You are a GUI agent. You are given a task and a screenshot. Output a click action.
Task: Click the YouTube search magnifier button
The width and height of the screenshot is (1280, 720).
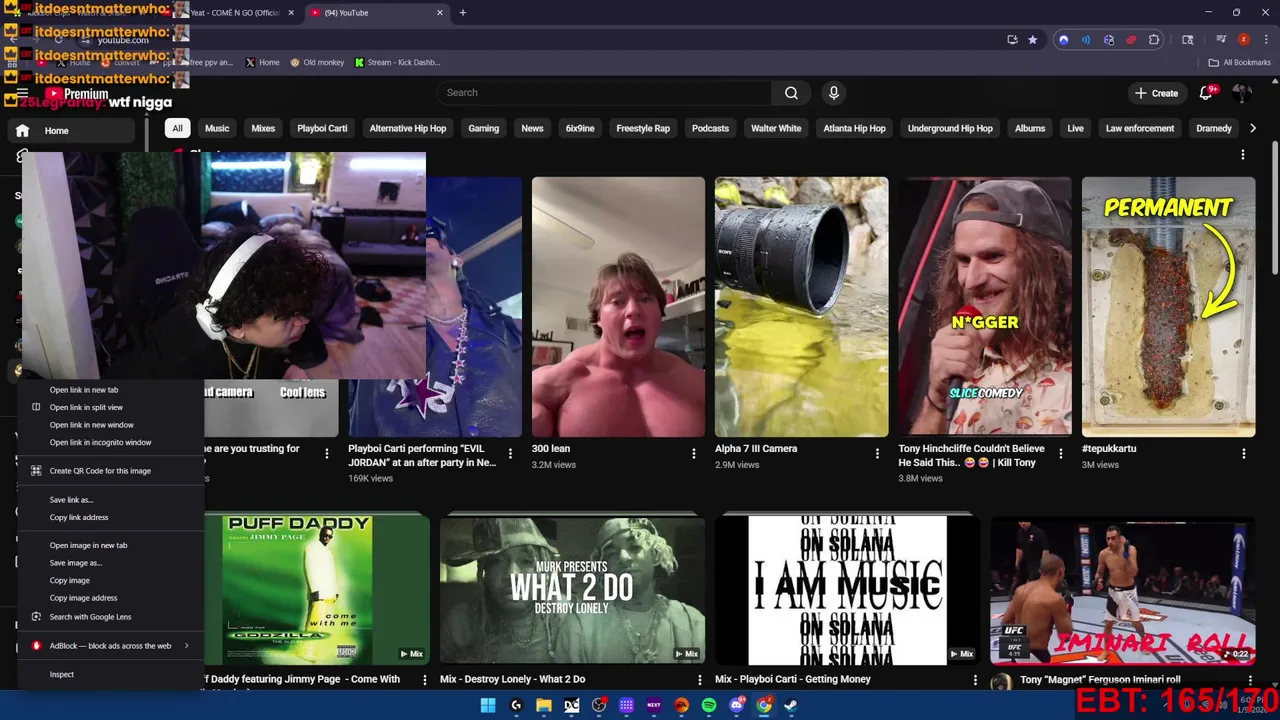(791, 93)
